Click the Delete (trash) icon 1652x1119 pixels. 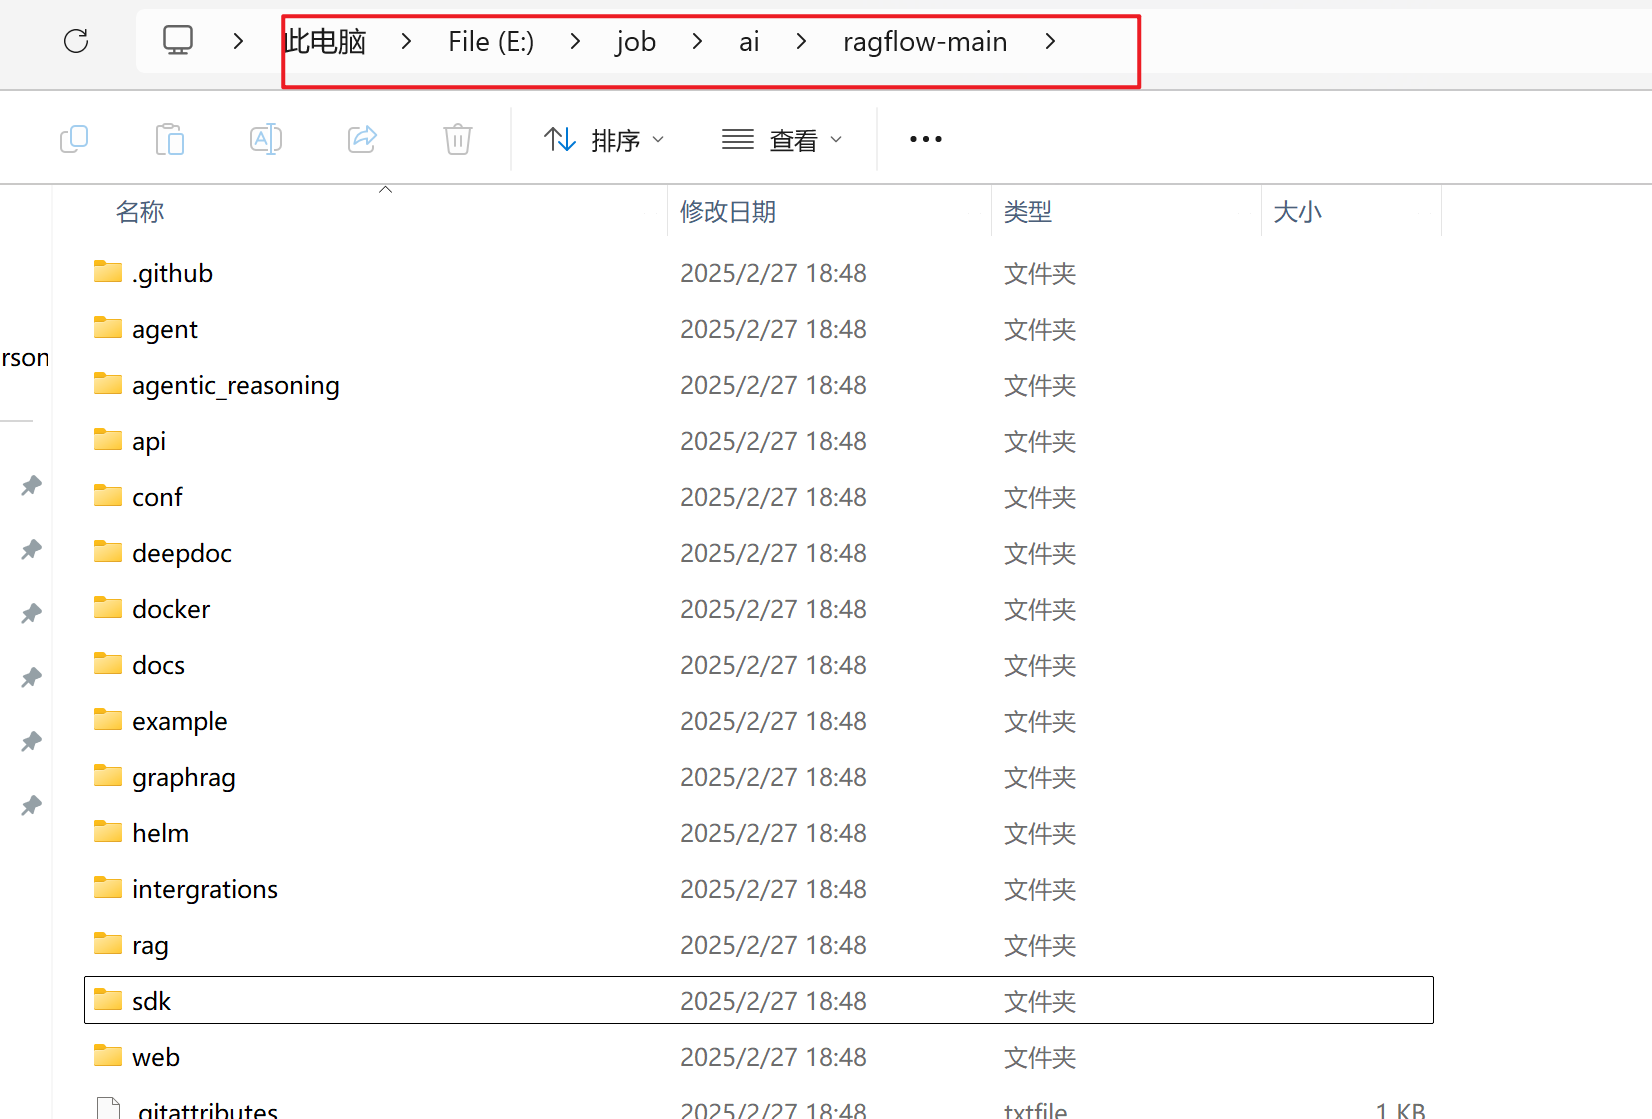click(458, 139)
